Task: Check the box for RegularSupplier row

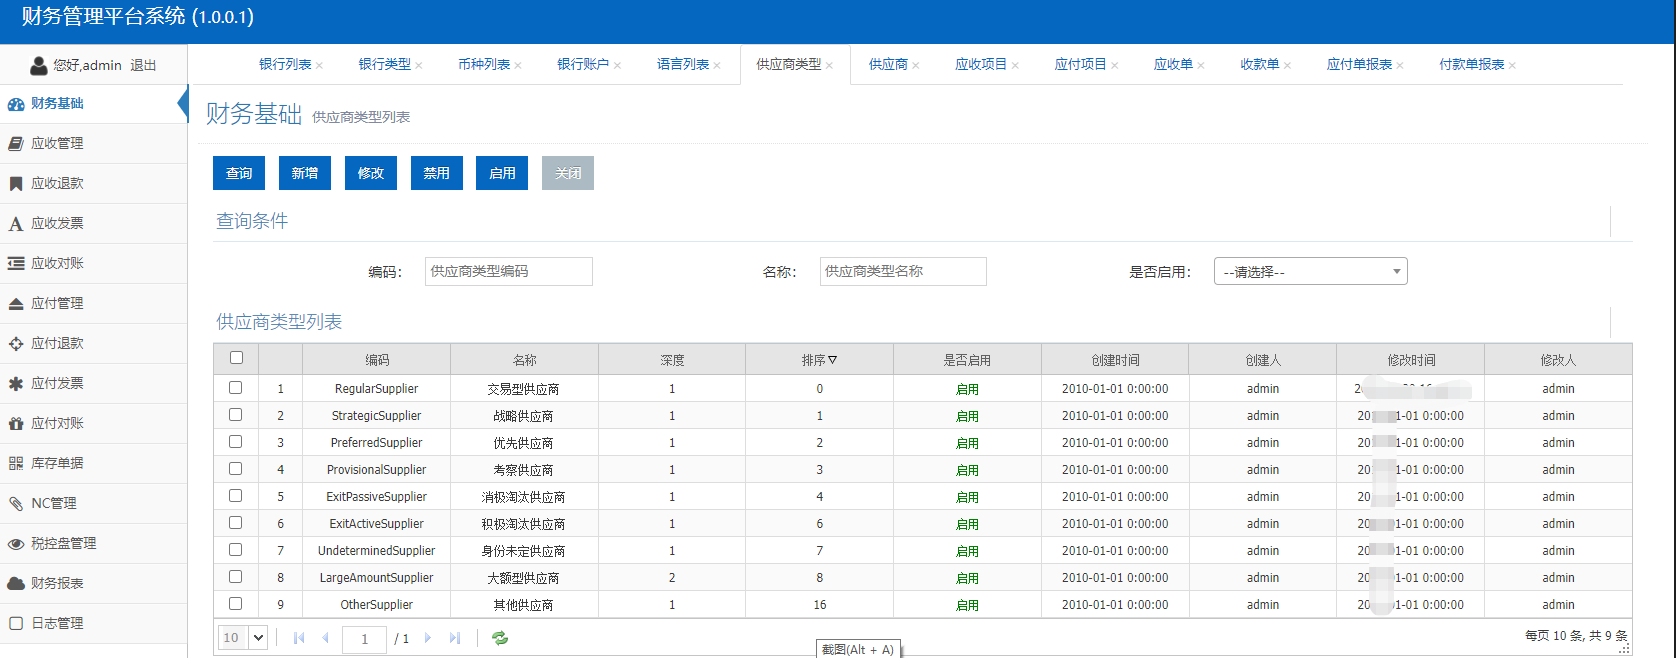Action: [236, 388]
